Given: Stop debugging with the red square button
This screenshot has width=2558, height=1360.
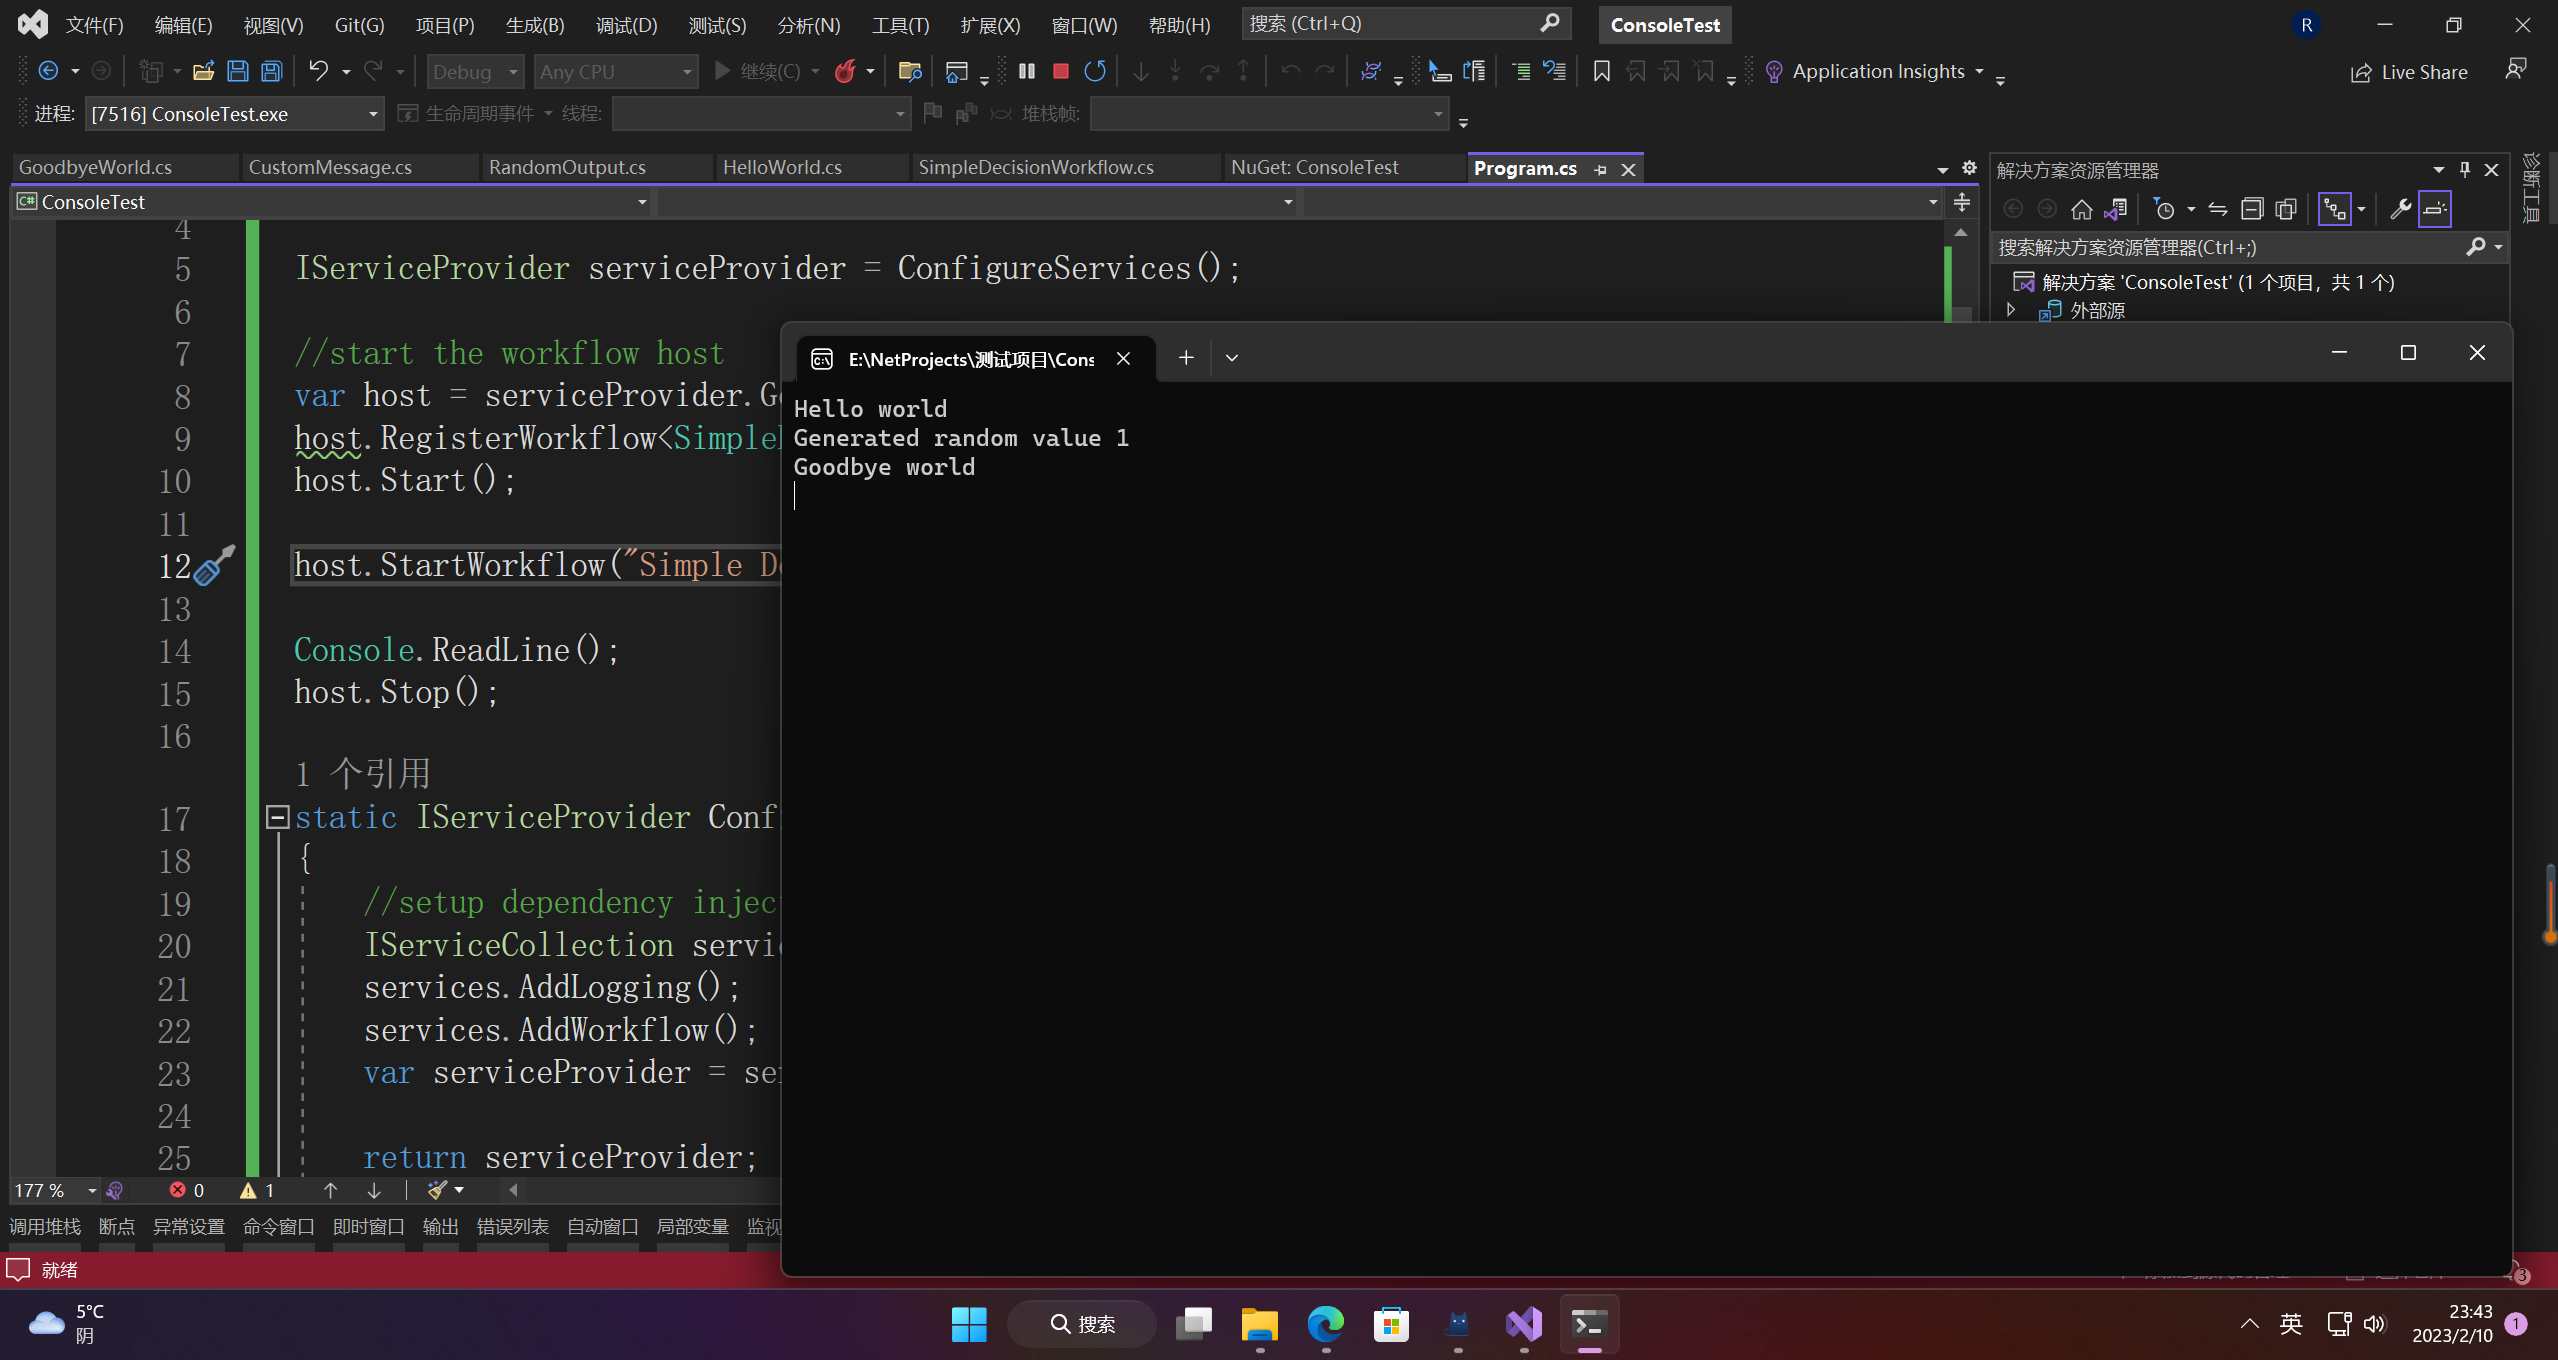Looking at the screenshot, I should [x=1061, y=71].
